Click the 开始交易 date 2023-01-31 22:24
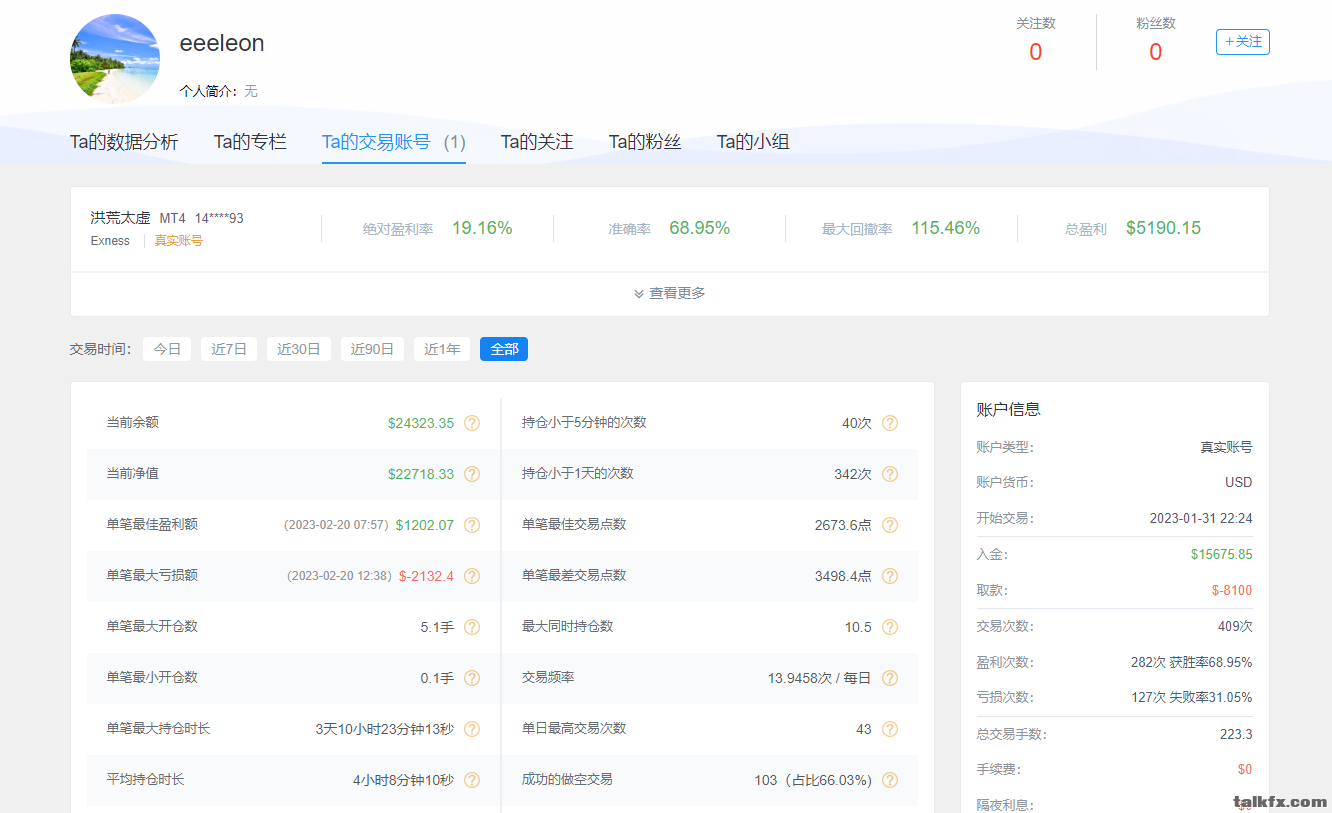1332x813 pixels. 1201,518
